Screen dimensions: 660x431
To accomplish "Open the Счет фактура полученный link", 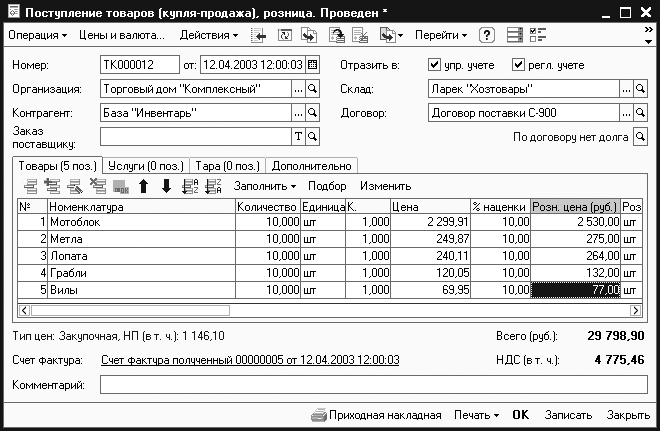I will (250, 360).
